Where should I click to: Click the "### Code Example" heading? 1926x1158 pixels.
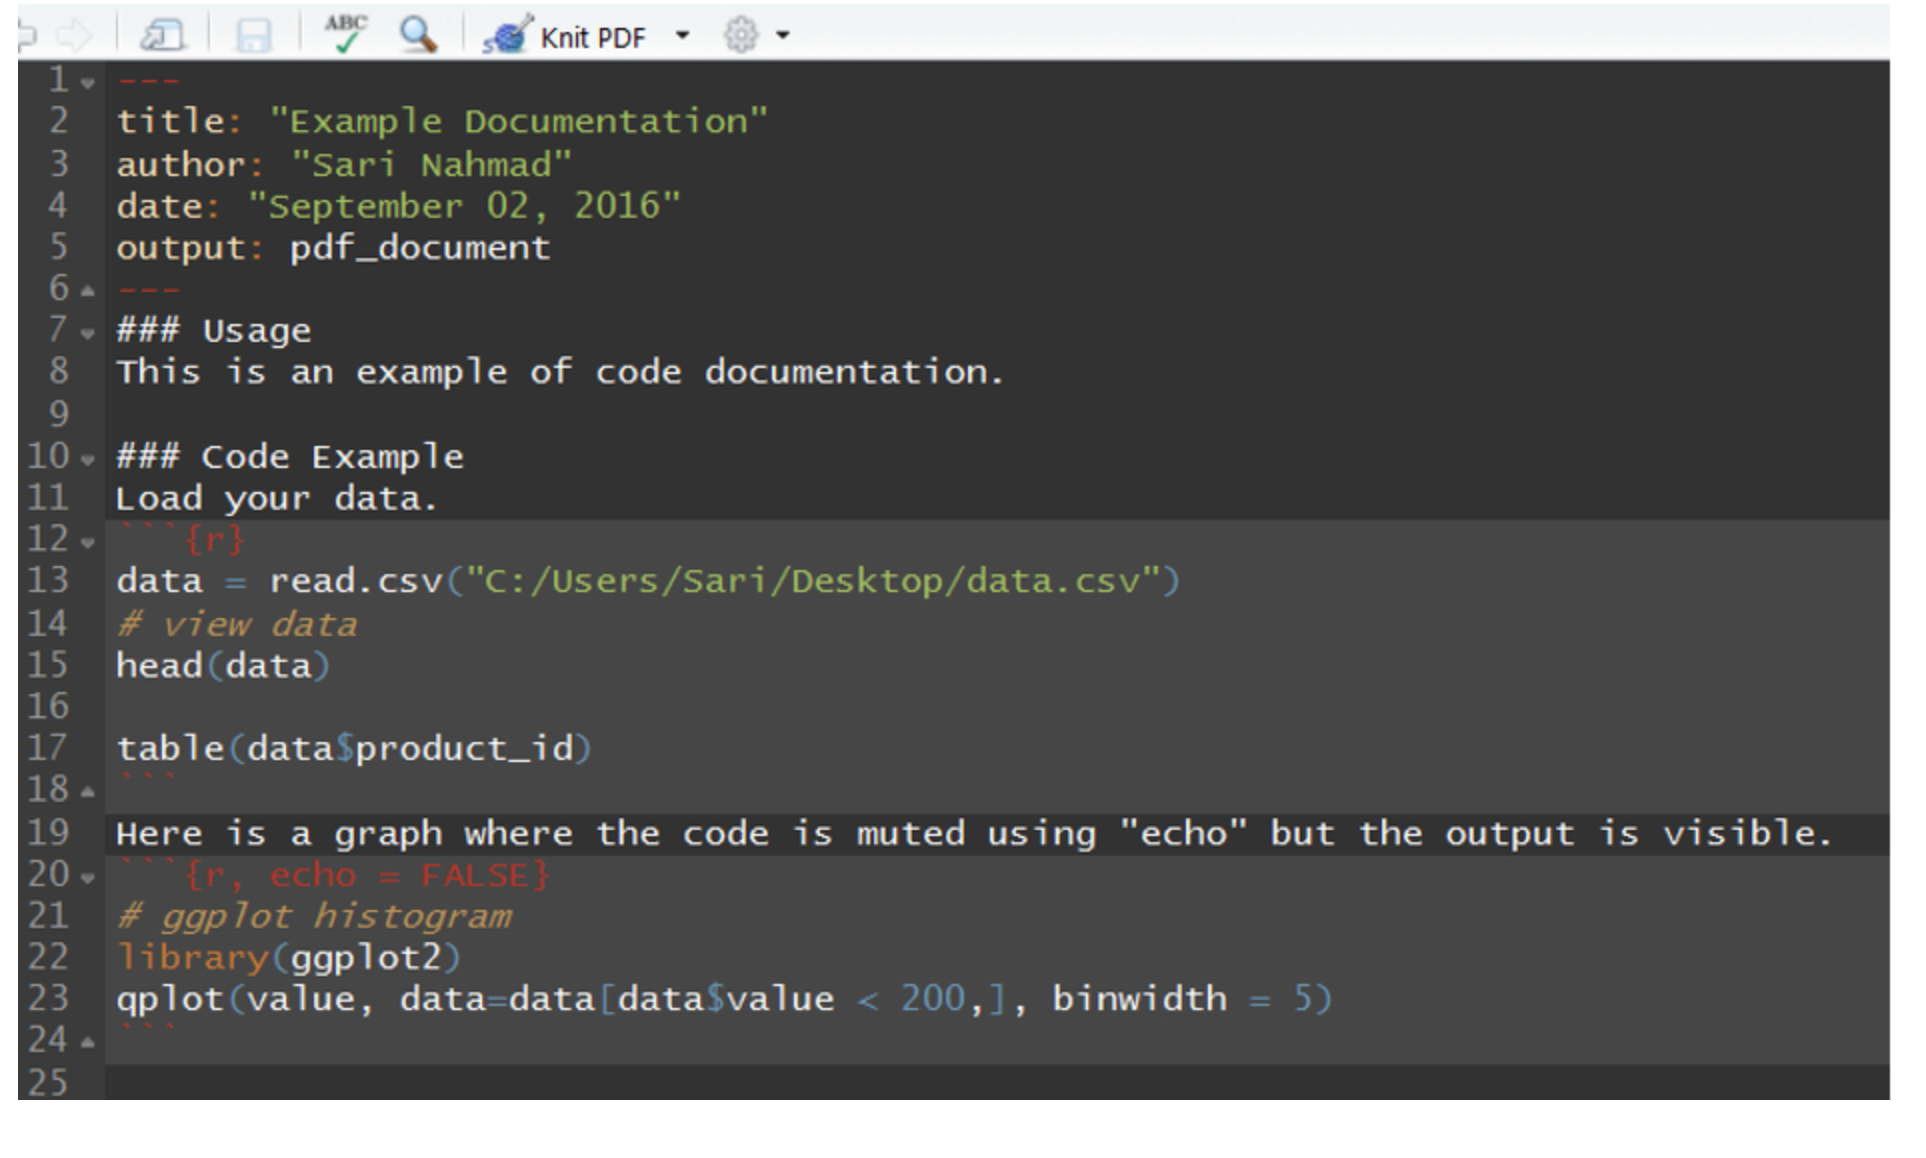tap(290, 457)
